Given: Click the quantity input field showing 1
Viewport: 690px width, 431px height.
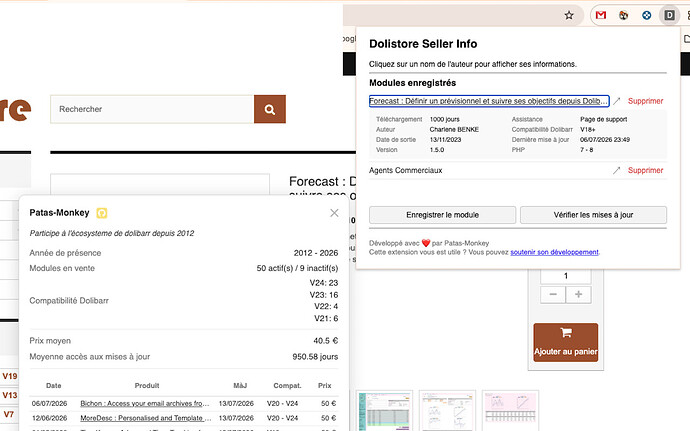Looking at the screenshot, I should 565,276.
